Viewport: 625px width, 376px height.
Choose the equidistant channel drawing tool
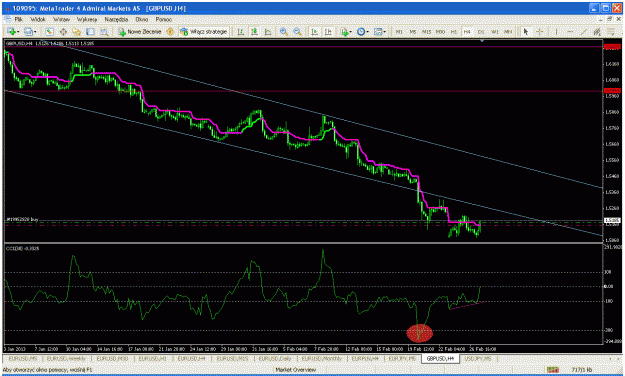point(597,32)
